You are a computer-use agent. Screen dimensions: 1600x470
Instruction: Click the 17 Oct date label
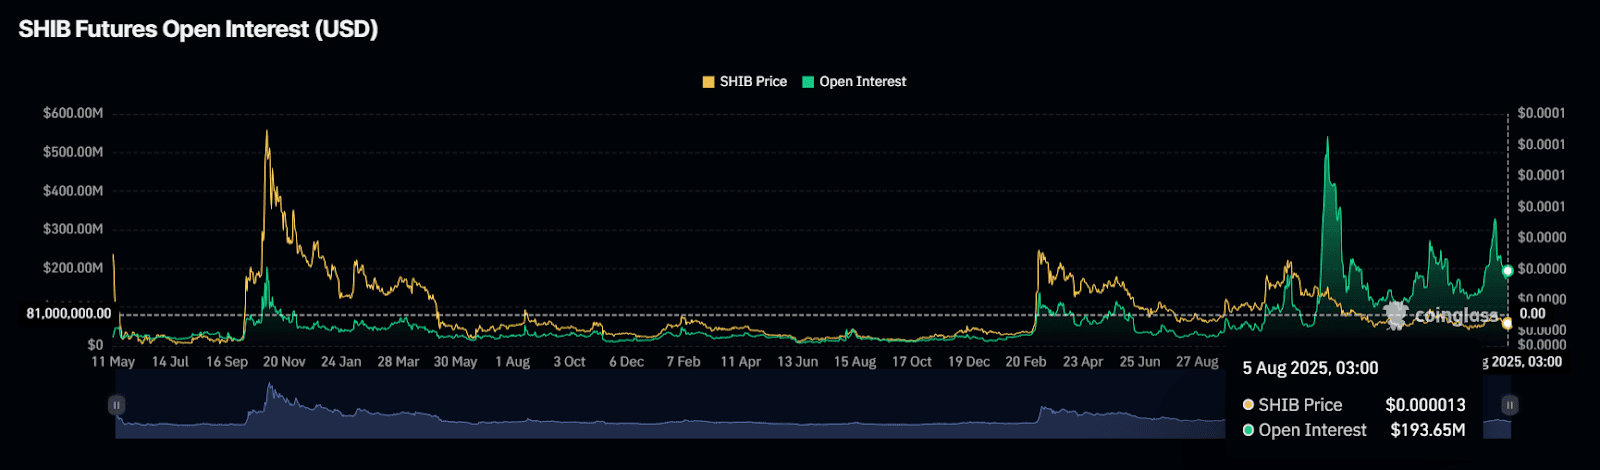click(912, 362)
